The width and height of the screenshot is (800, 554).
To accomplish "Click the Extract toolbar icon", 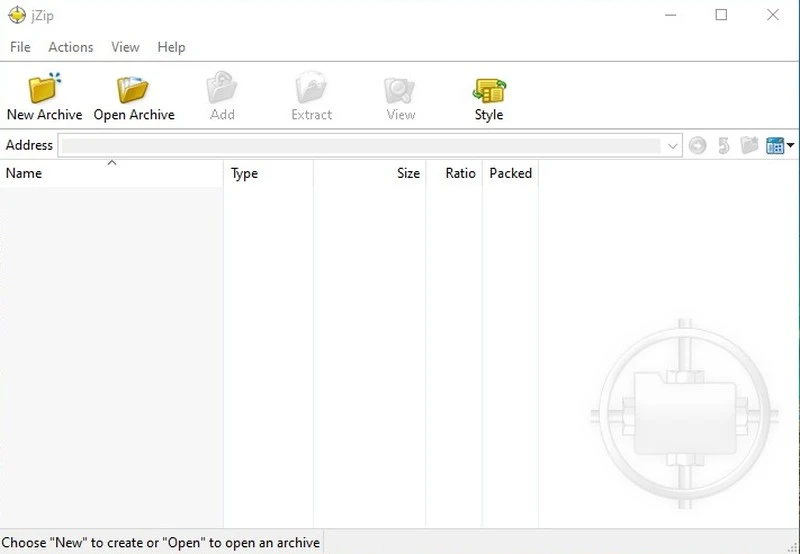I will point(311,90).
